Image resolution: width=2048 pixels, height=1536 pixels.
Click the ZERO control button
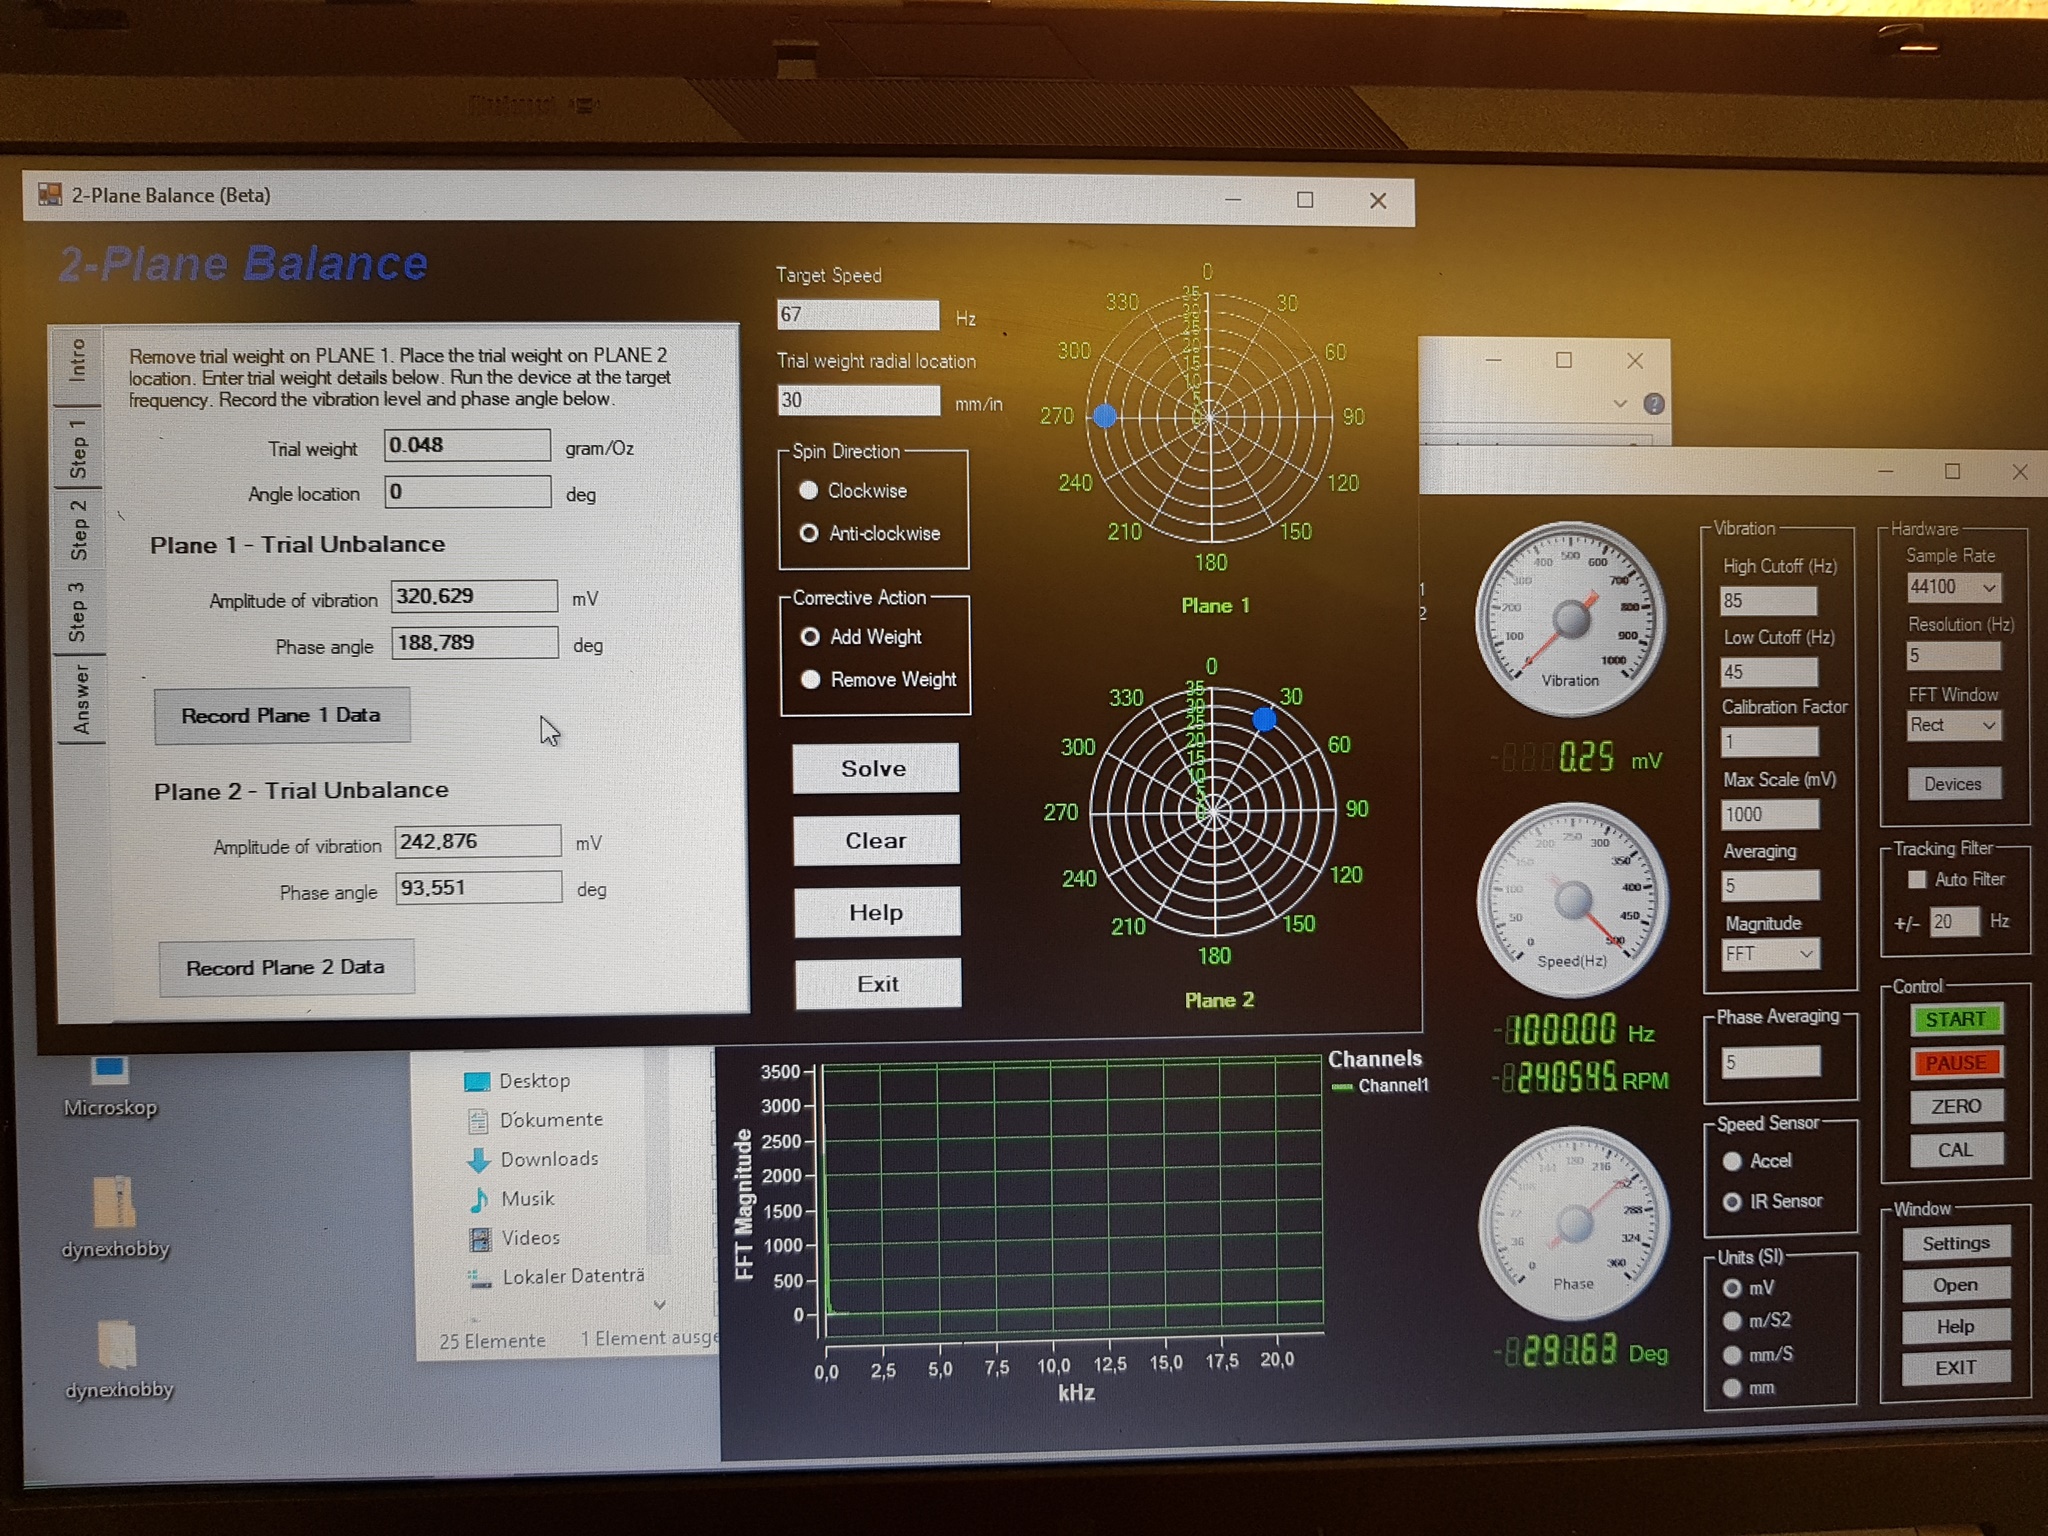click(1956, 1106)
